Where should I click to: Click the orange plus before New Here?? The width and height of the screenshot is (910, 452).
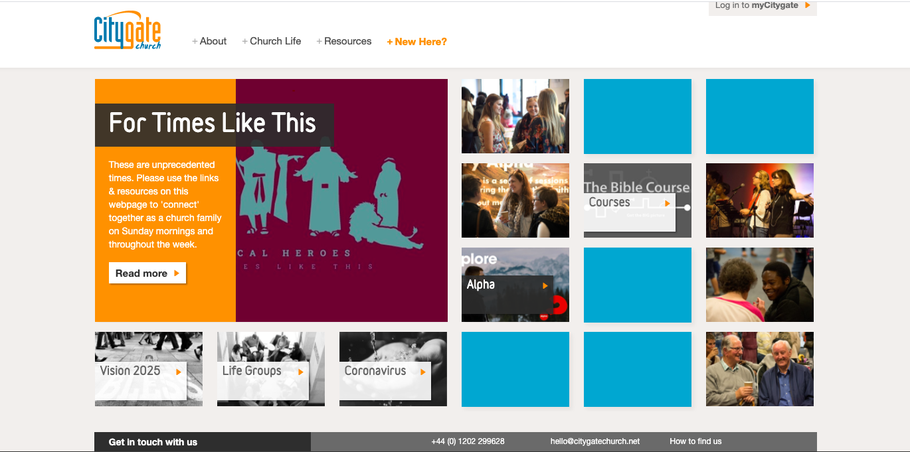tap(389, 42)
